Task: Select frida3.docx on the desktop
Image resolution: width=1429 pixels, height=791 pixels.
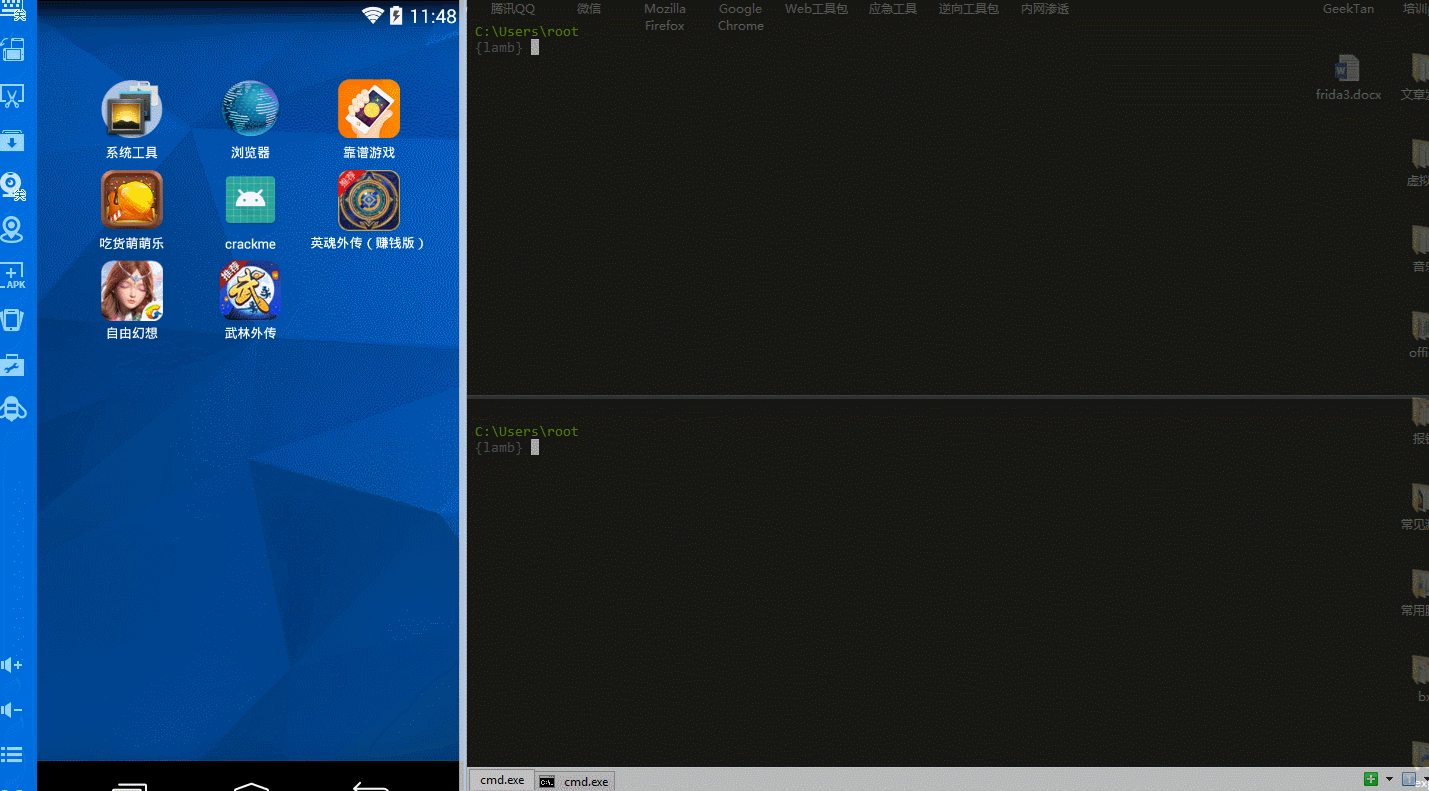Action: [1348, 78]
